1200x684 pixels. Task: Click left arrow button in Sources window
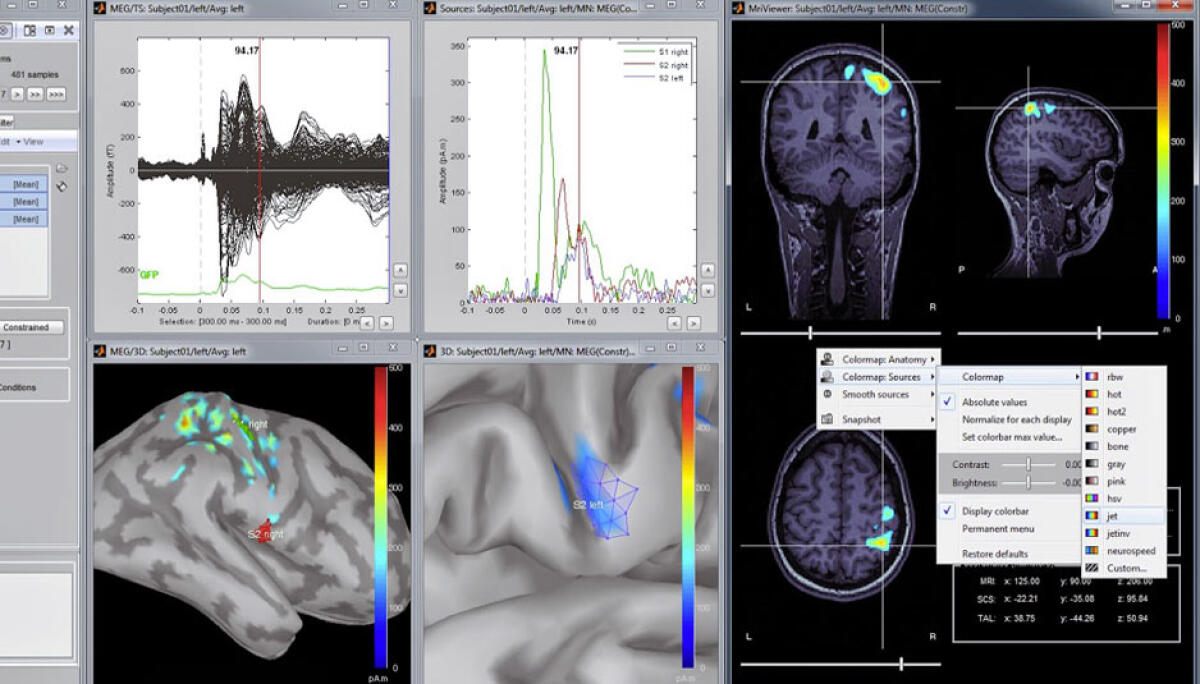676,323
